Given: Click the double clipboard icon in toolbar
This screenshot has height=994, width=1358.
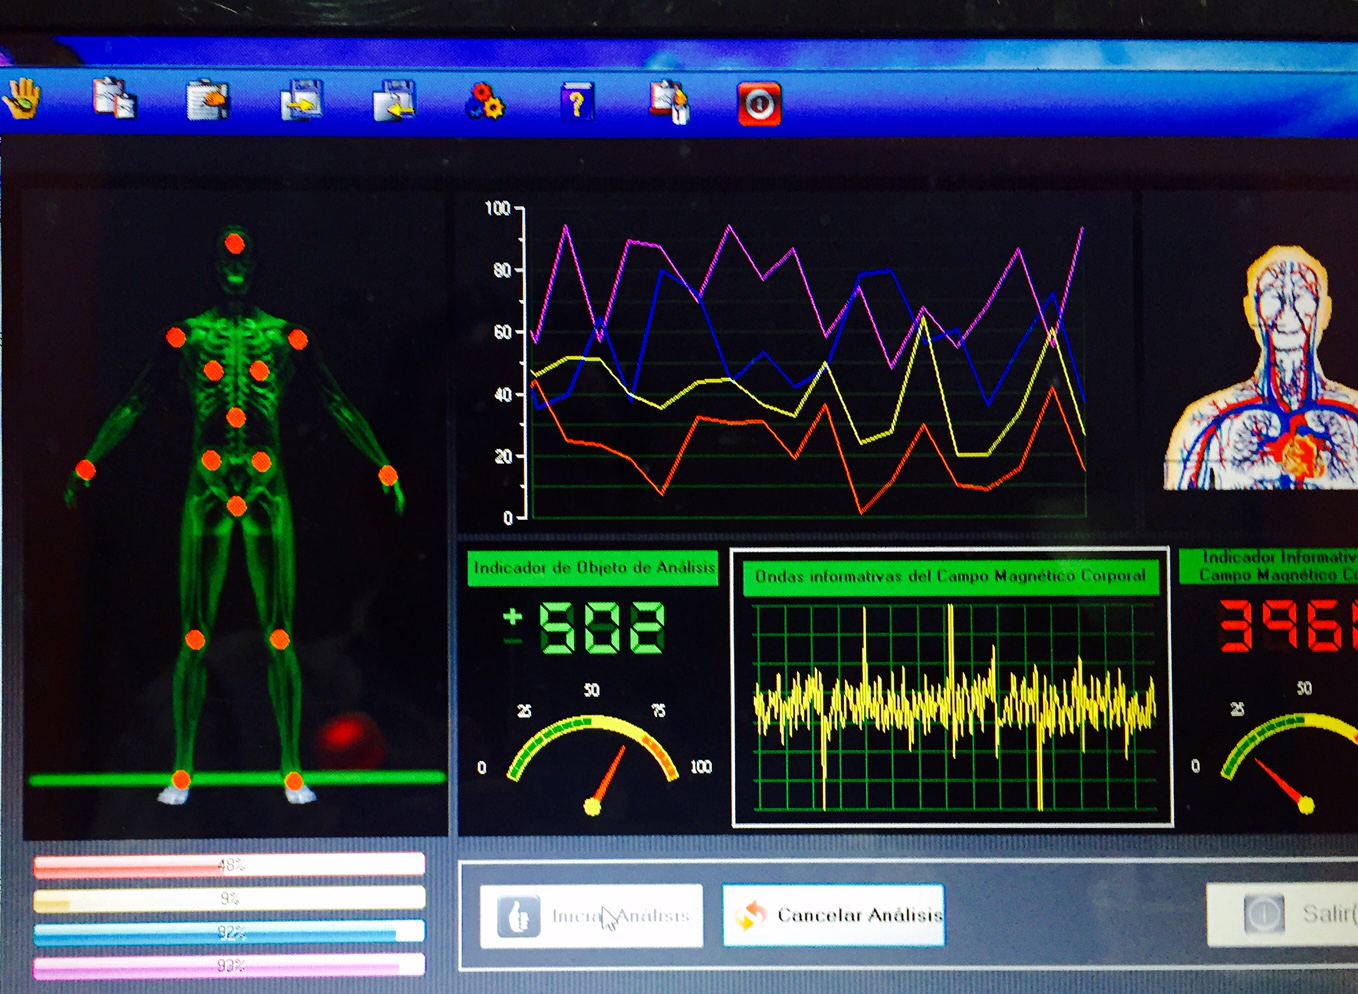Looking at the screenshot, I should coord(114,99).
